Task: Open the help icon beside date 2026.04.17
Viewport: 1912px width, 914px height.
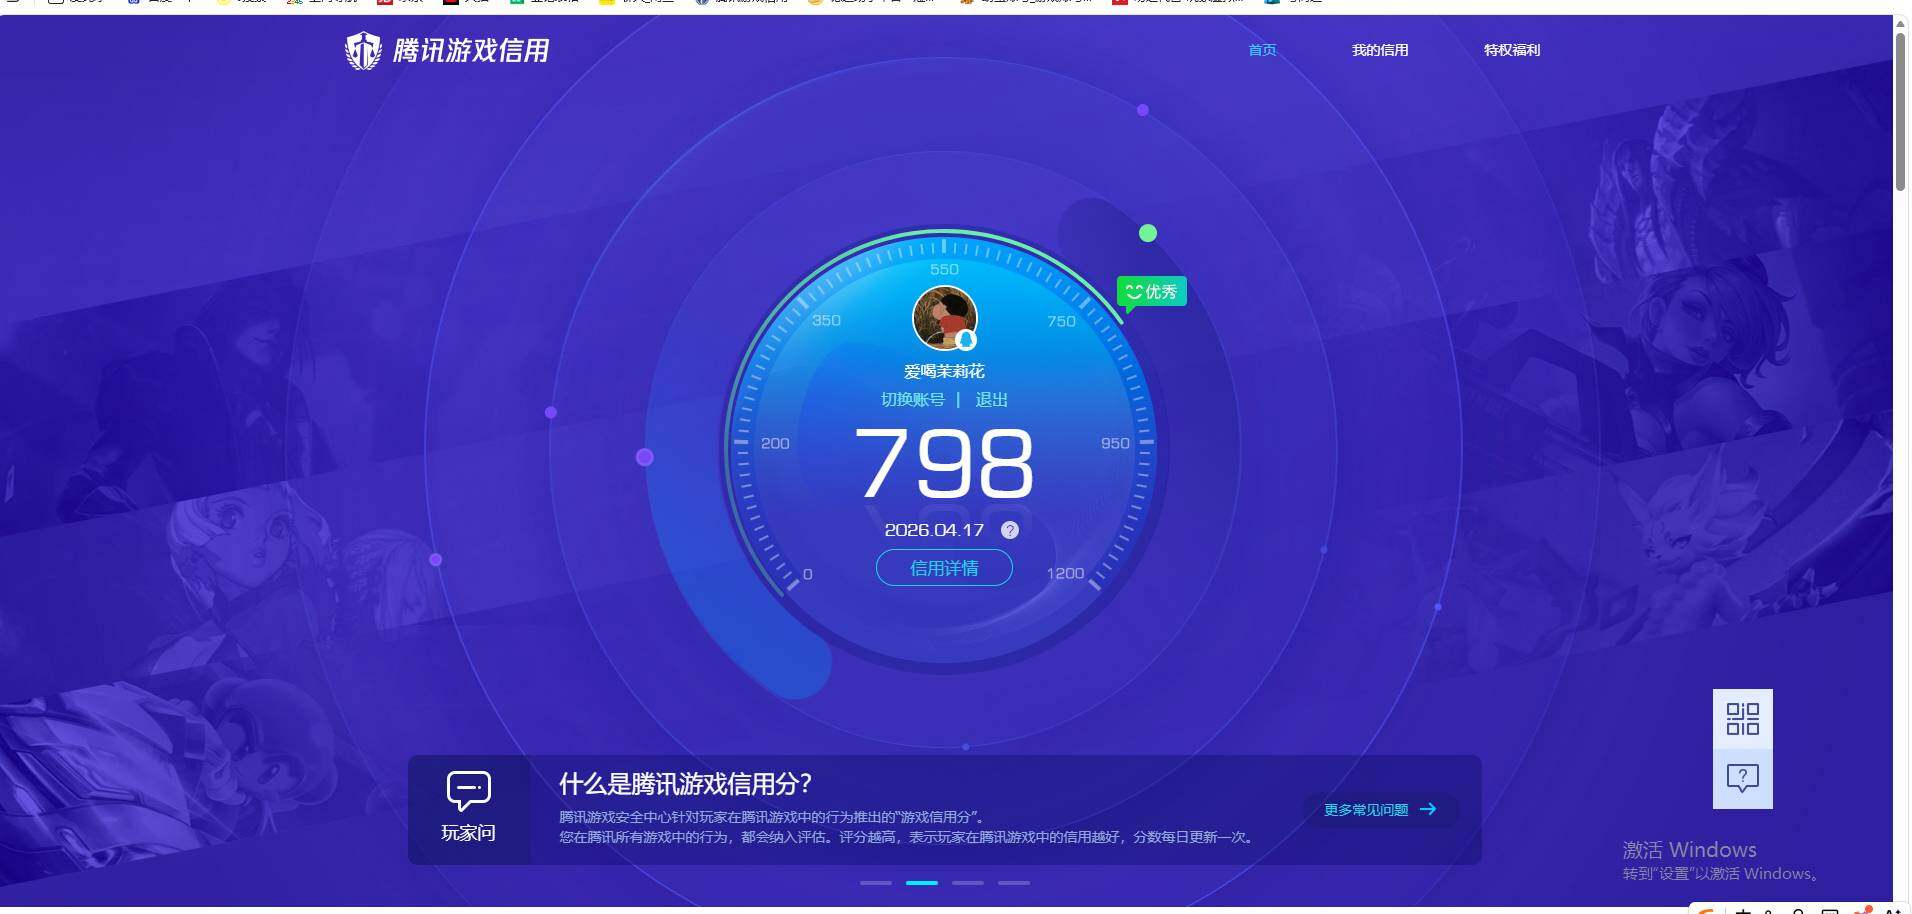Action: click(1009, 530)
